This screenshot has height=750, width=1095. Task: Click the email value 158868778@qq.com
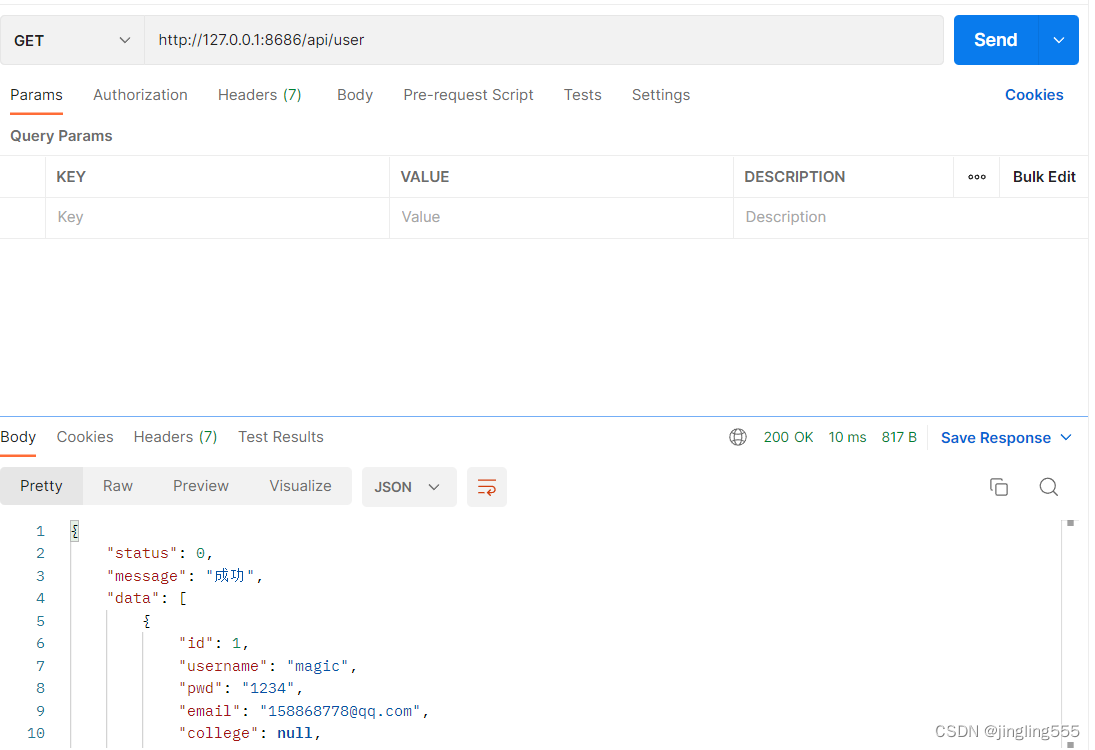tap(340, 711)
